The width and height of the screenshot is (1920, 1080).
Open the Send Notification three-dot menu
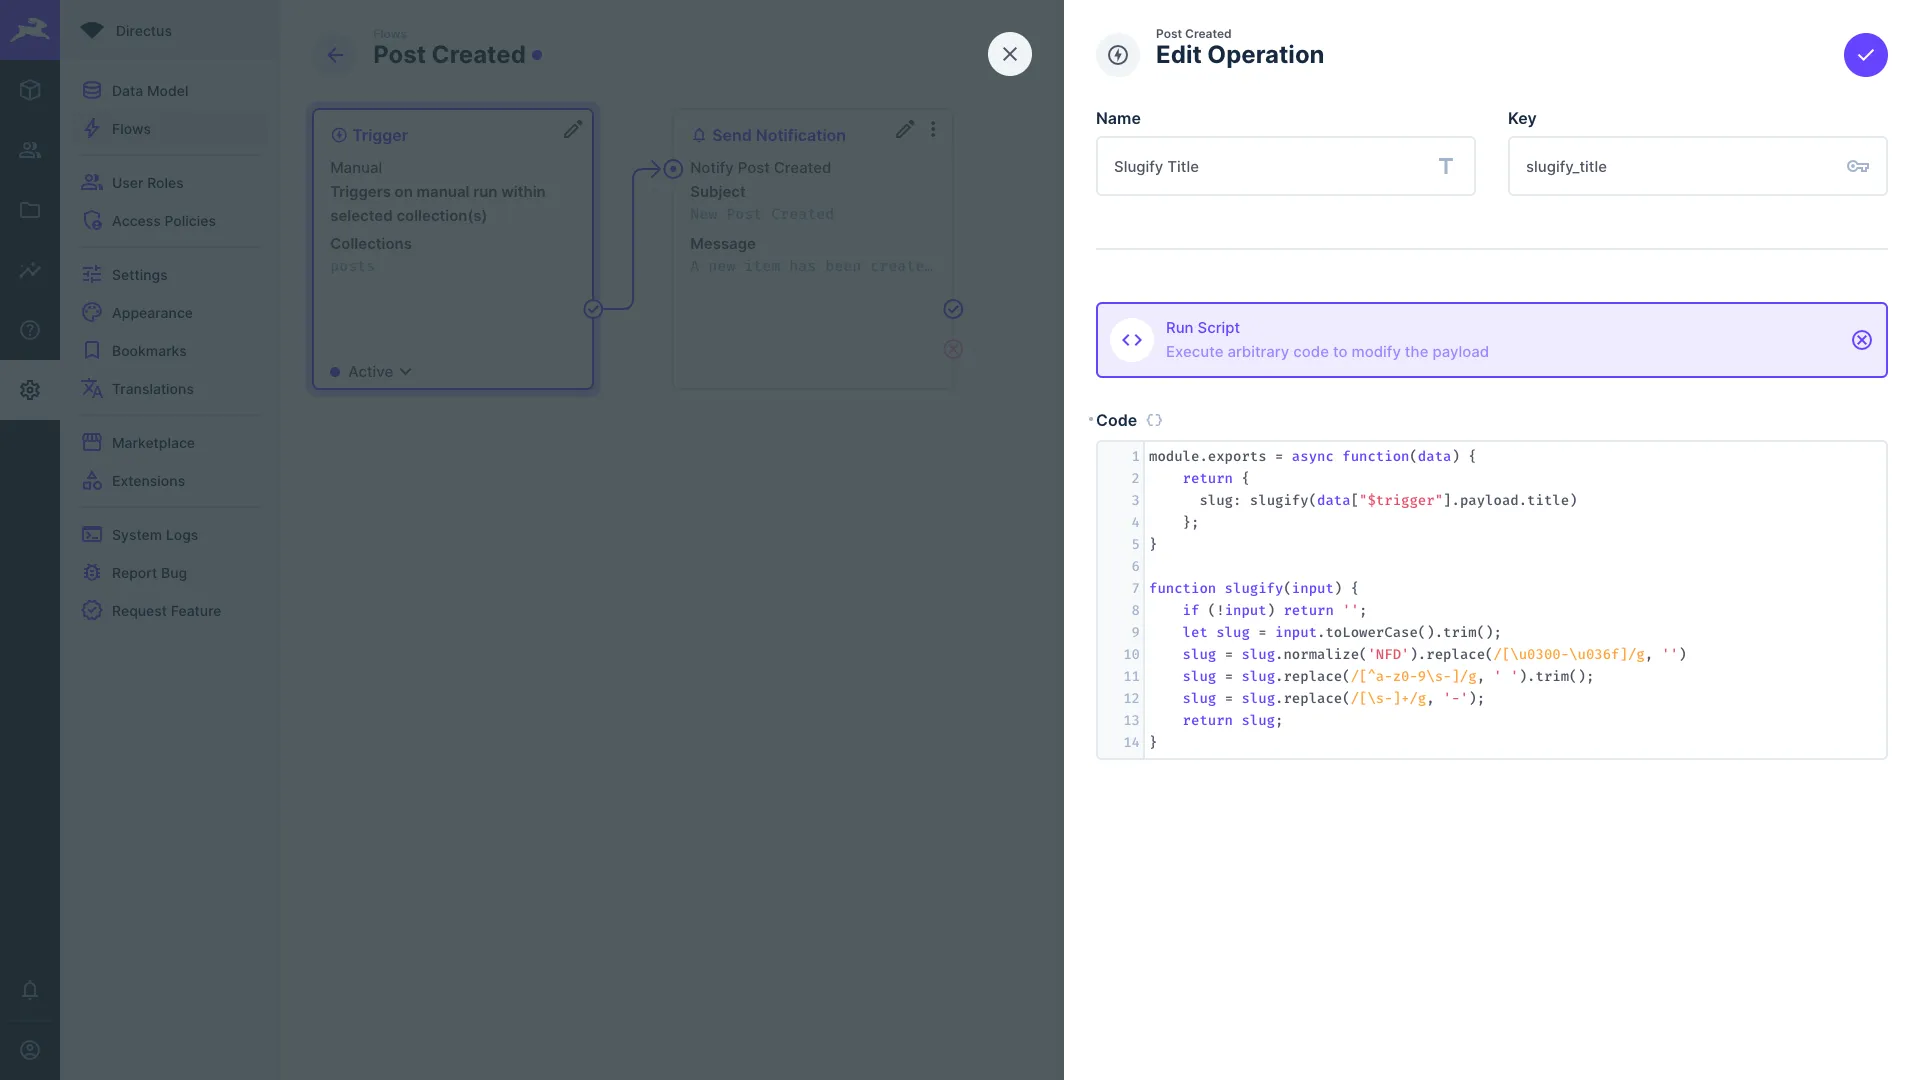tap(933, 129)
